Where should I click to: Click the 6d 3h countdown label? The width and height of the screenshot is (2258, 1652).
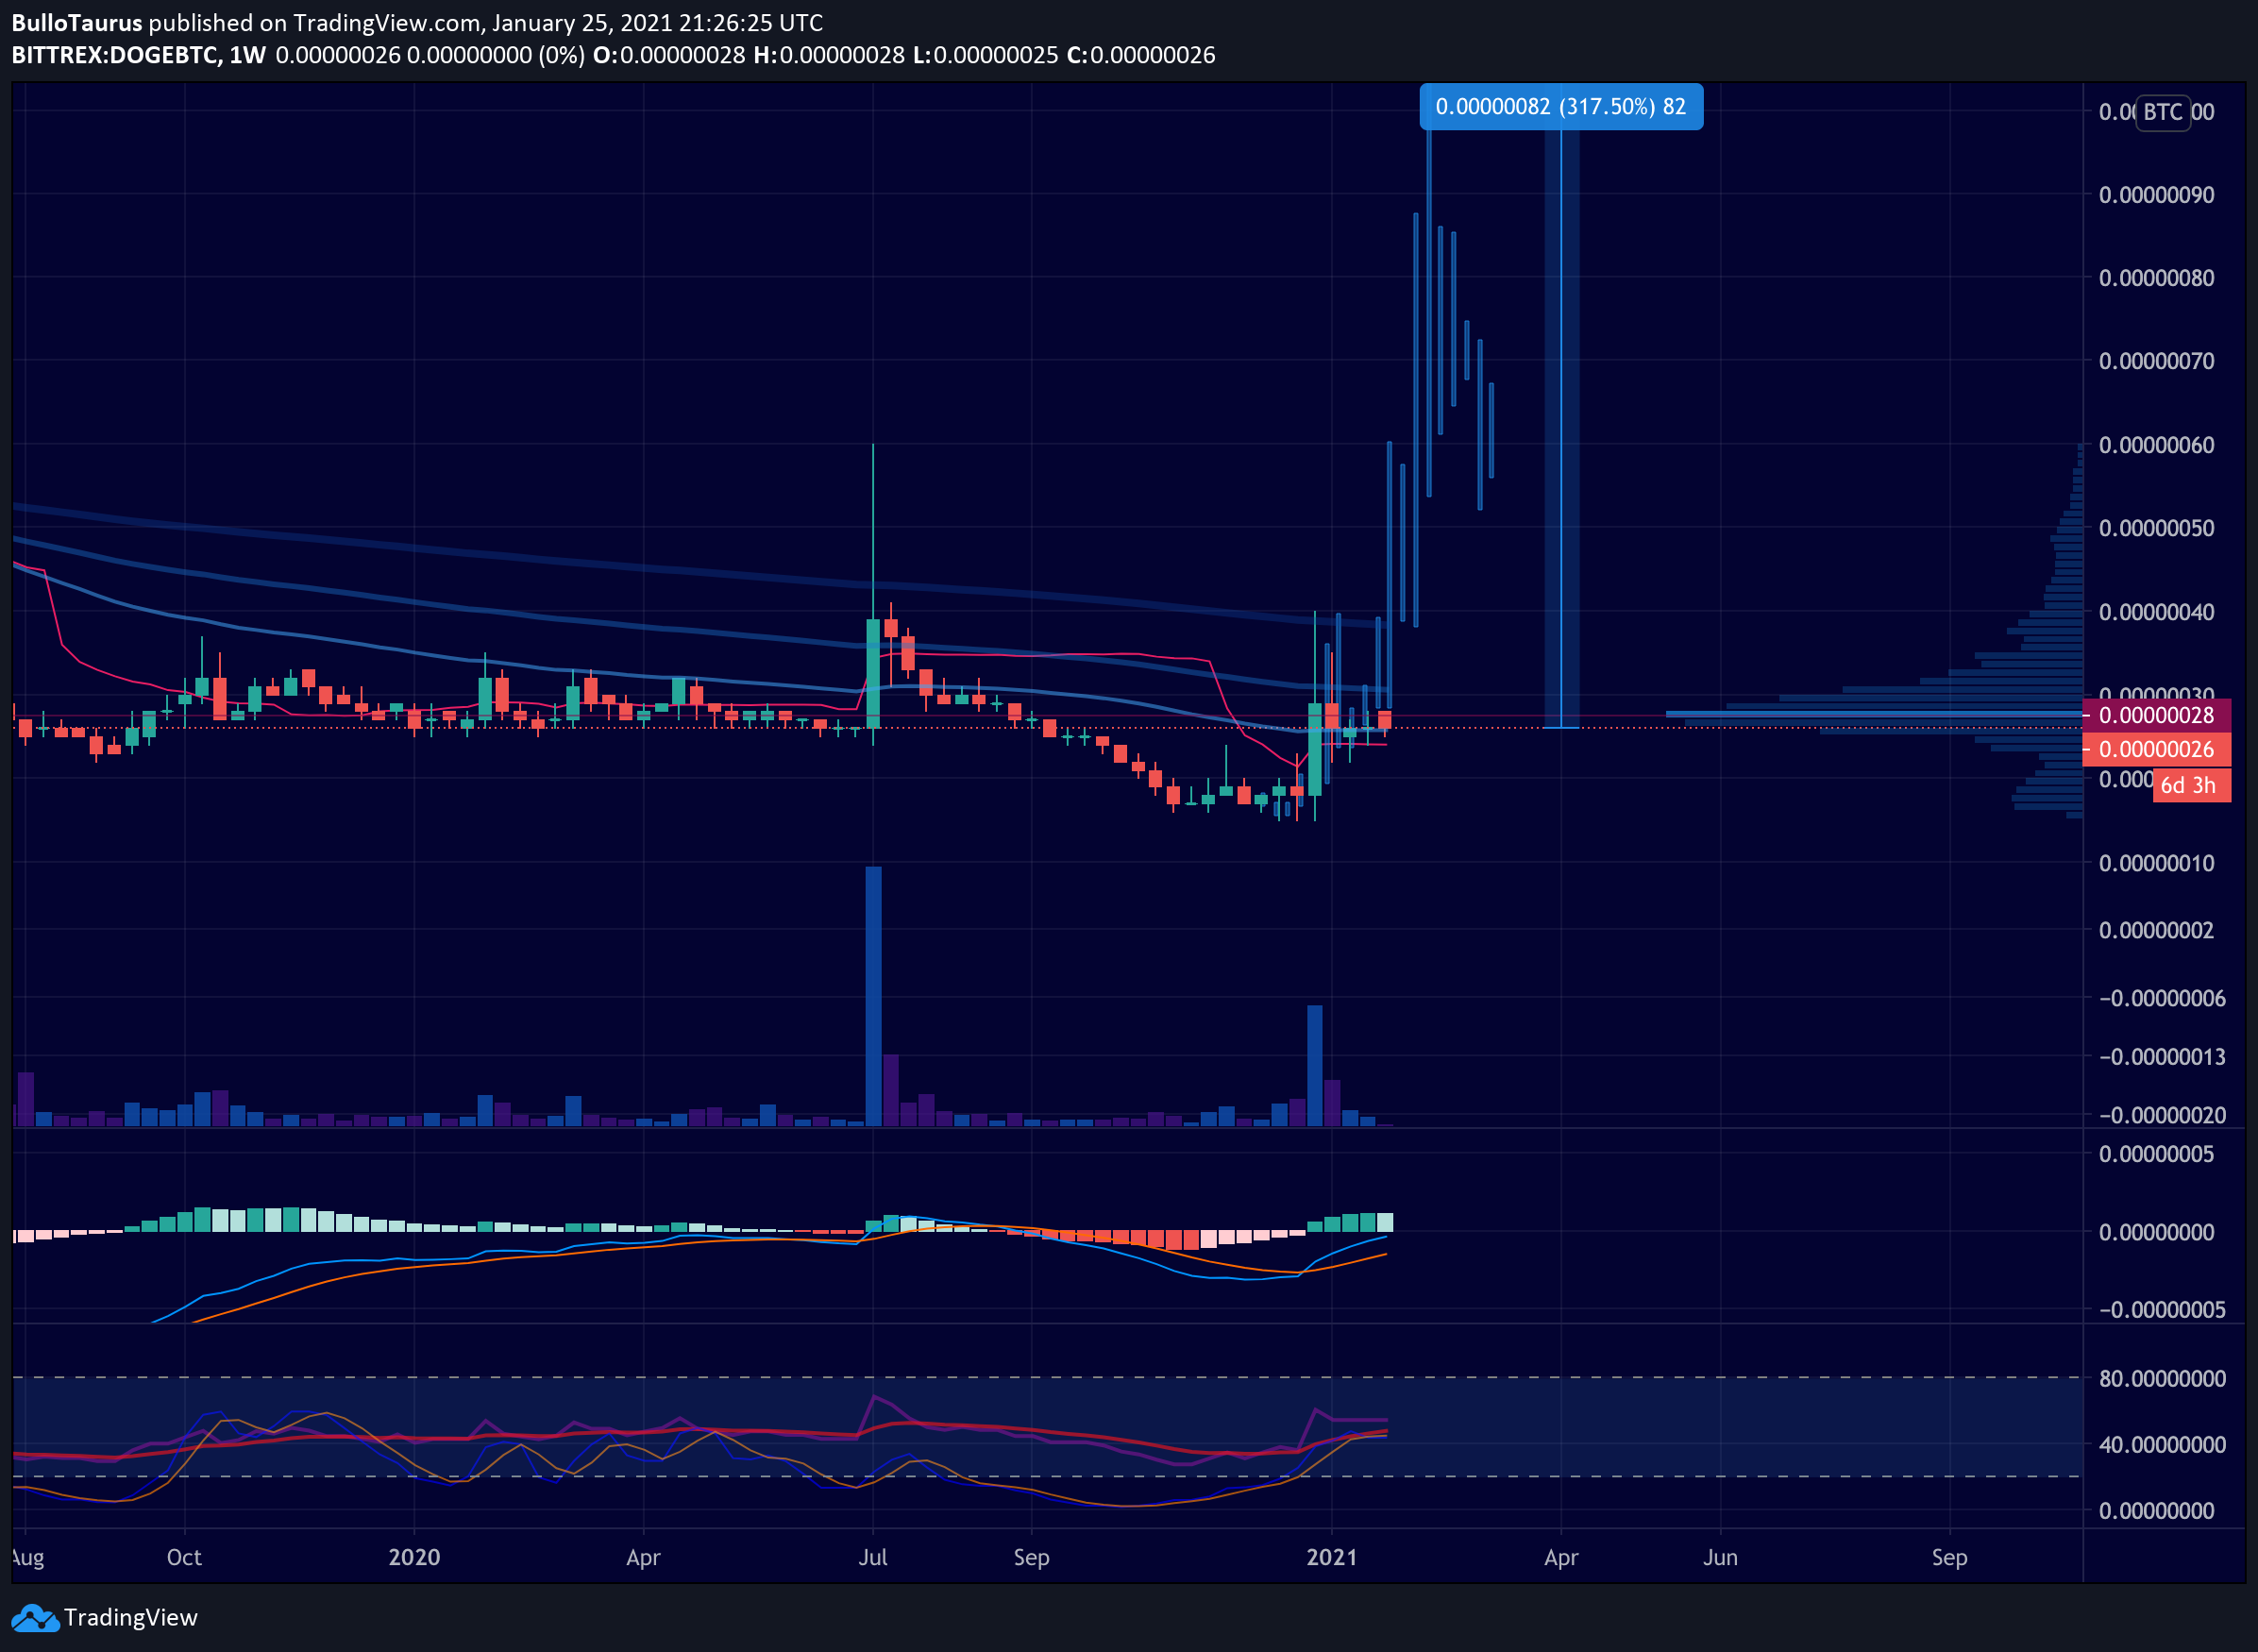point(2191,785)
